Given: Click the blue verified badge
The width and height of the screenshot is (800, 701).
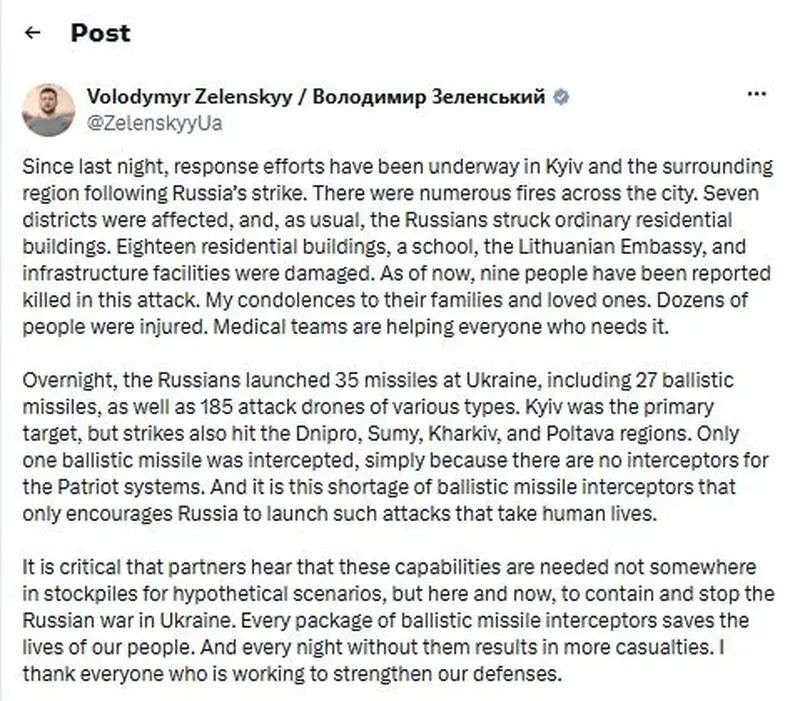Looking at the screenshot, I should [561, 96].
